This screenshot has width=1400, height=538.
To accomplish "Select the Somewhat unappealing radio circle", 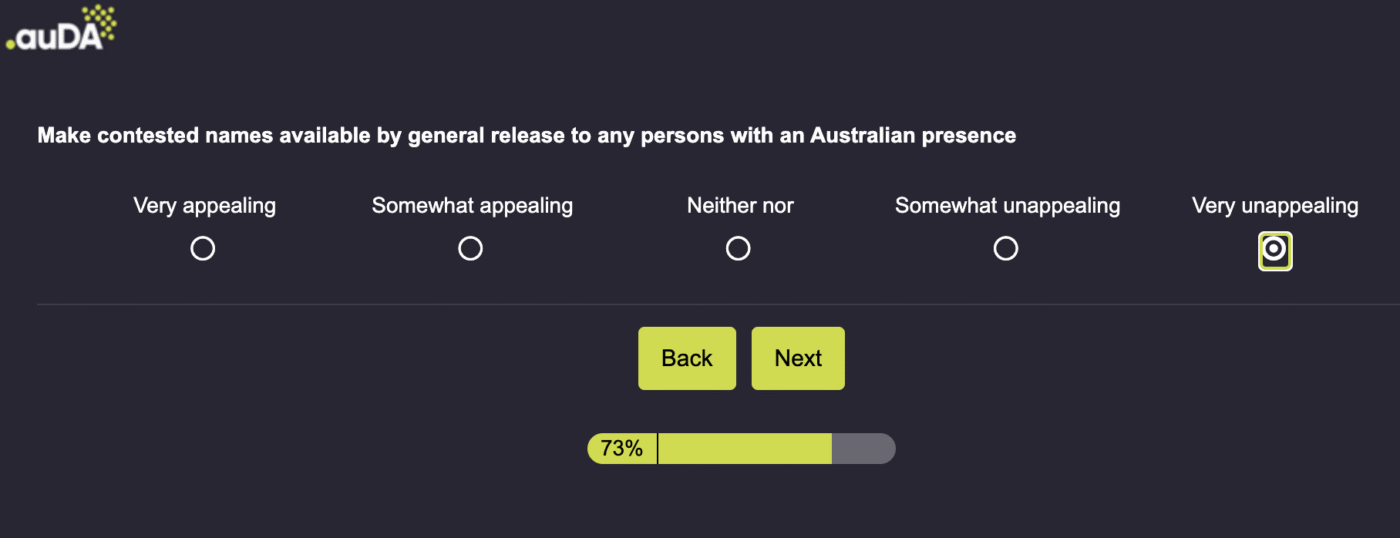I will tap(1006, 249).
